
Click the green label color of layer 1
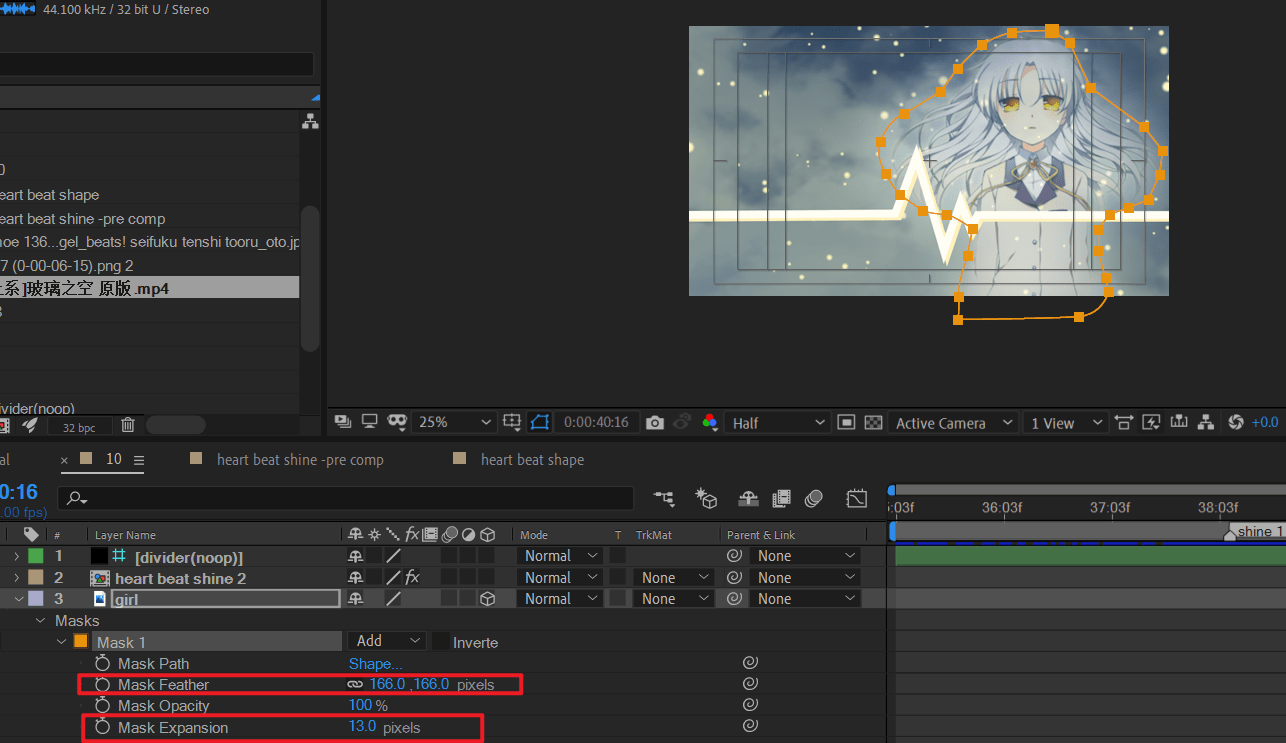pyautogui.click(x=35, y=556)
